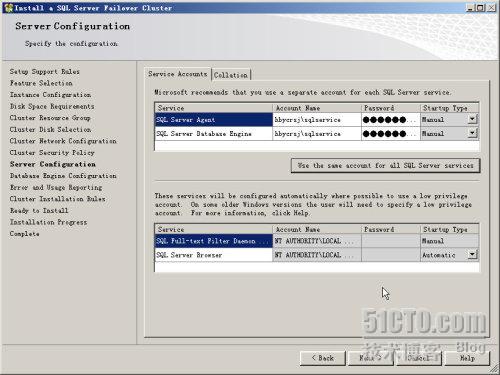Viewport: 500px width, 375px height.
Task: Click the Account Name header in the lower table
Action: click(x=317, y=229)
